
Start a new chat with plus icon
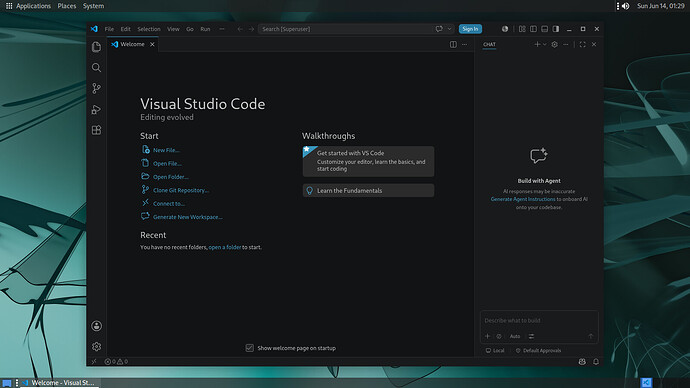(537, 44)
